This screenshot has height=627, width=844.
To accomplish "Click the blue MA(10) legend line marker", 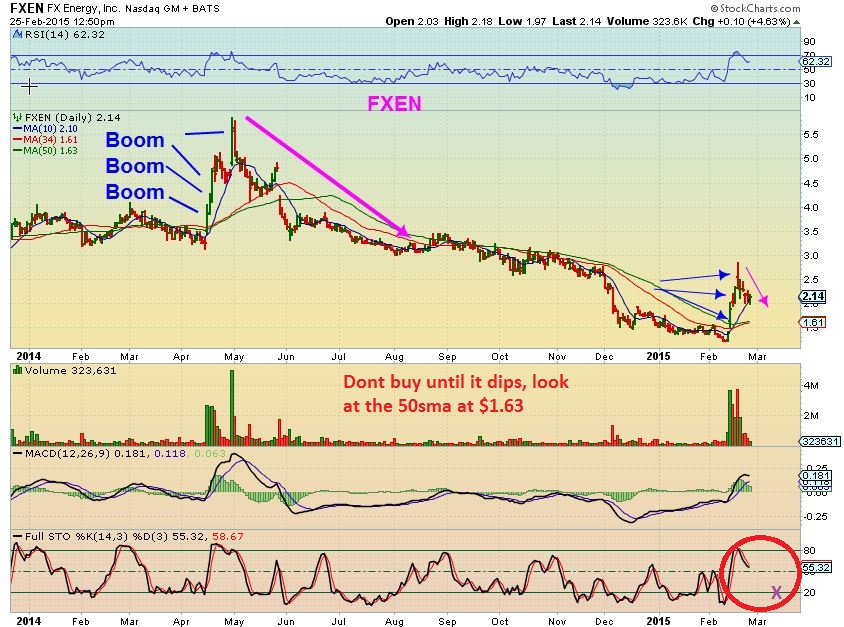I will coord(17,129).
